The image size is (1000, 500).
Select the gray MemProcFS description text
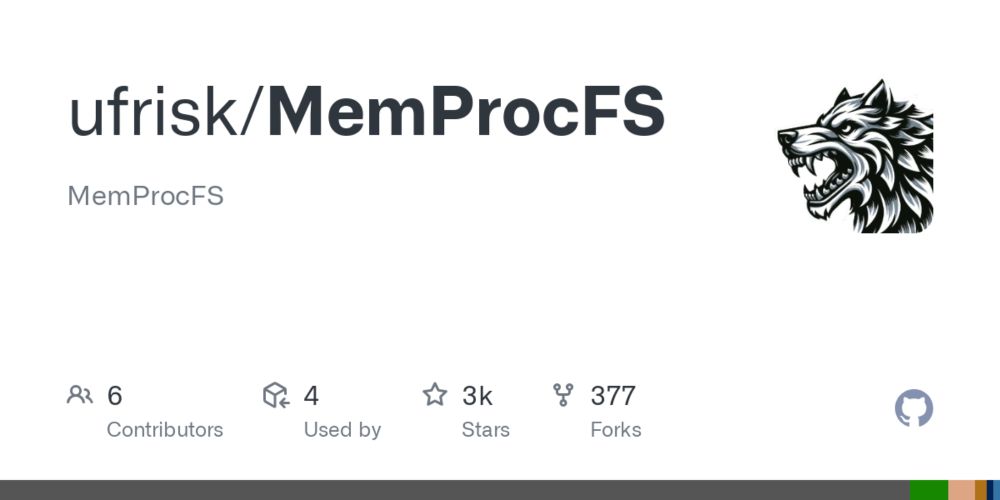click(145, 196)
